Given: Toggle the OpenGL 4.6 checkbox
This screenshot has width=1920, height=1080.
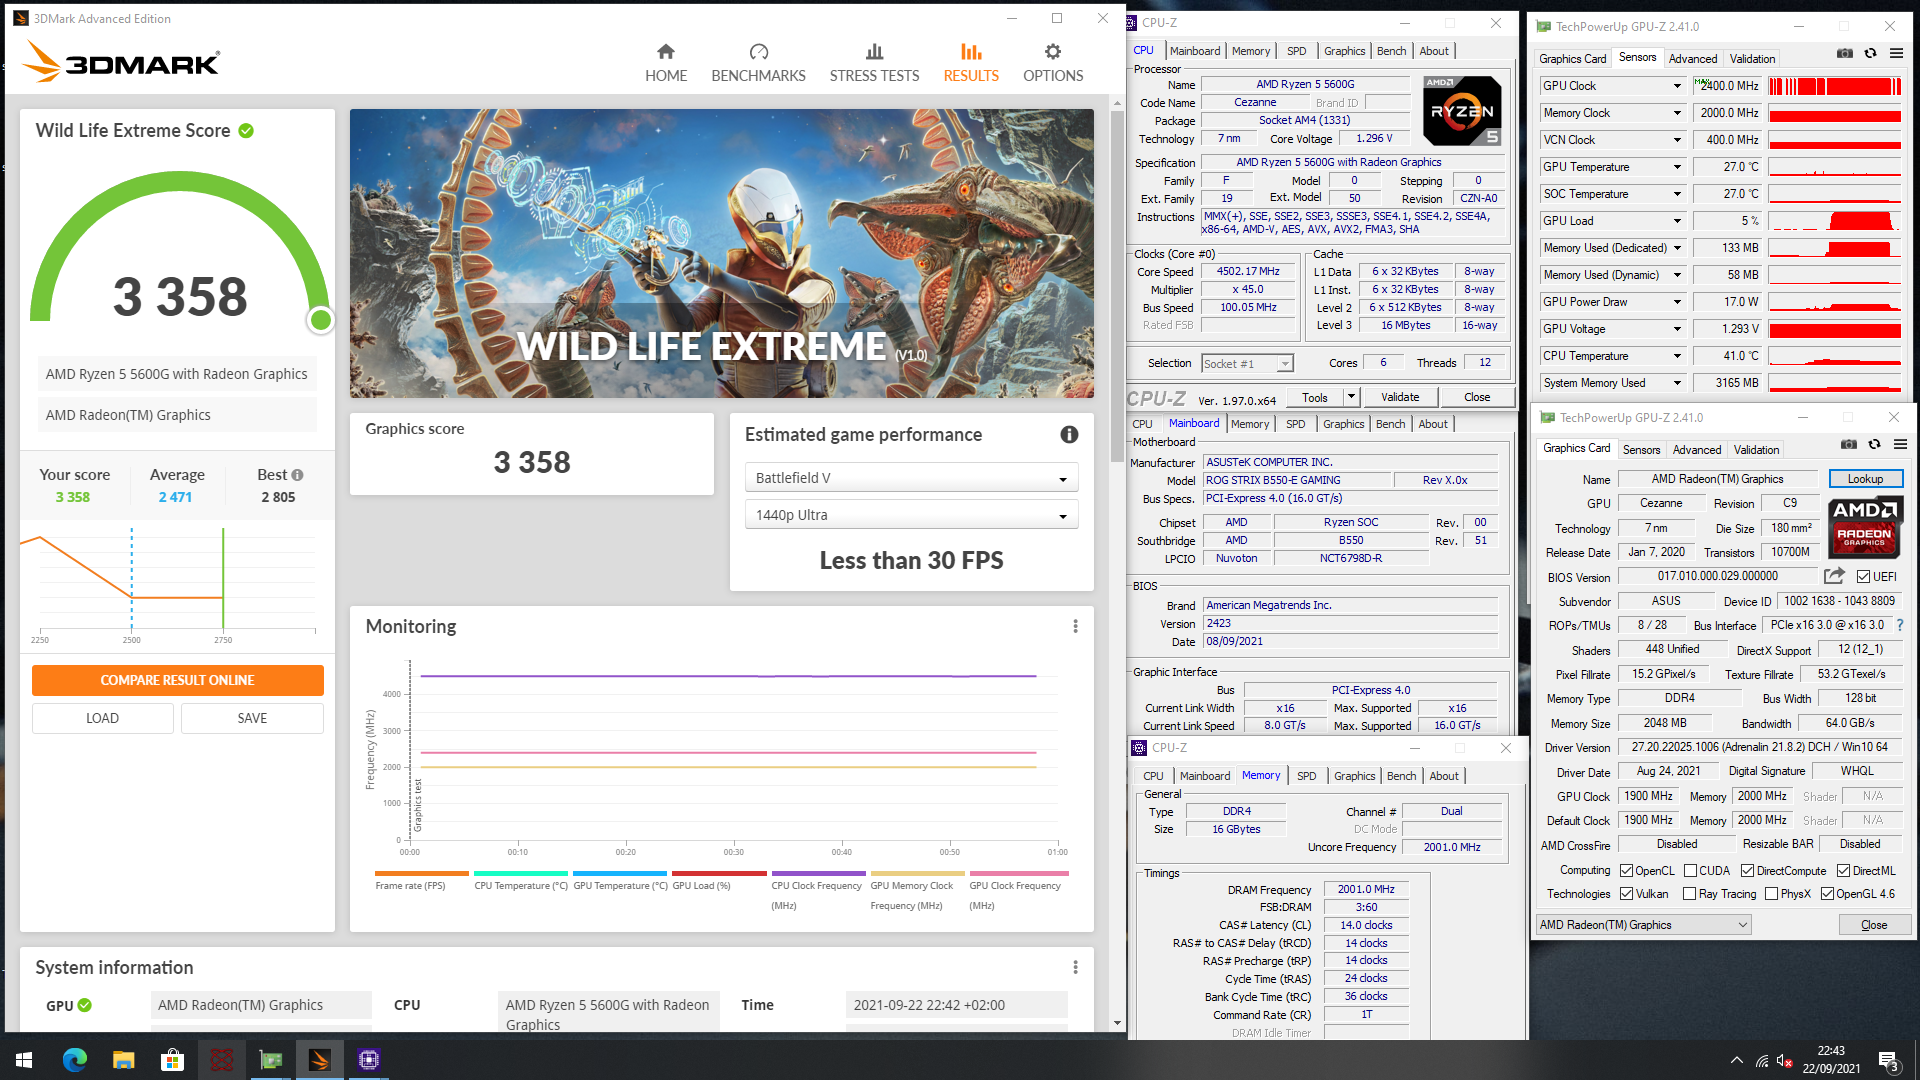Looking at the screenshot, I should click(1827, 894).
